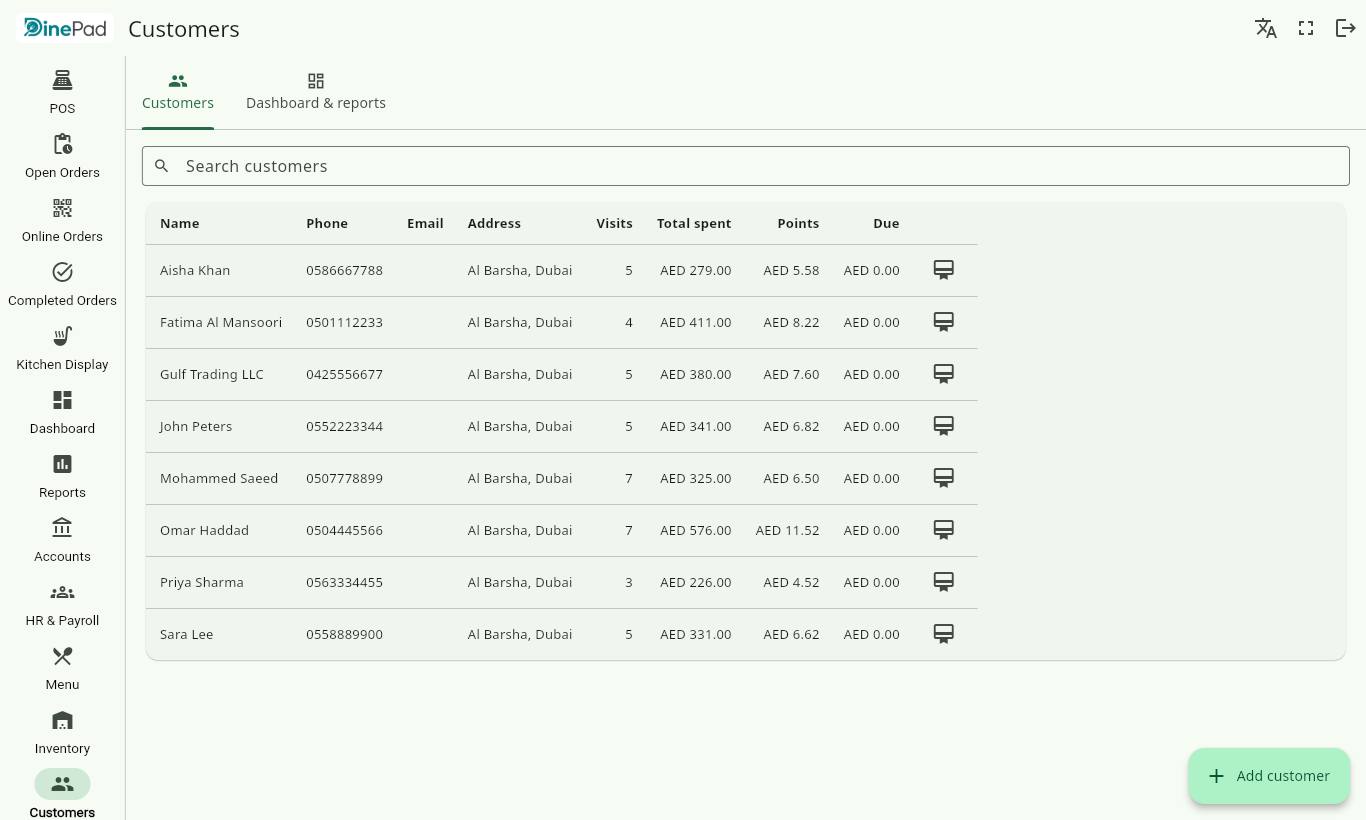
Task: Open Inventory in the sidebar
Action: click(62, 733)
